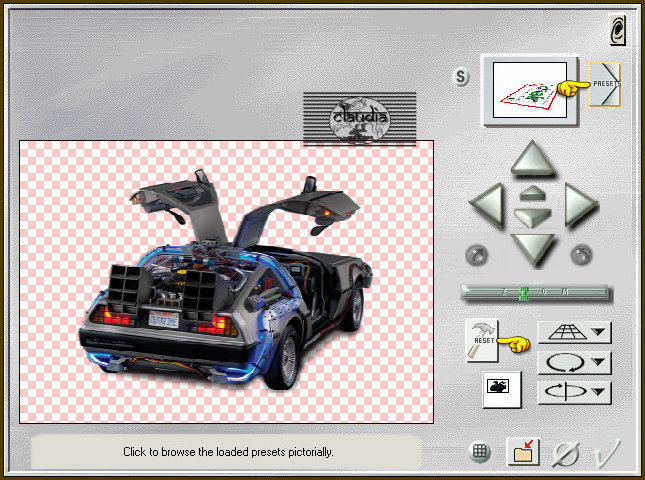The height and width of the screenshot is (480, 645).
Task: Click the ZOOM slider handle
Action: point(523,293)
